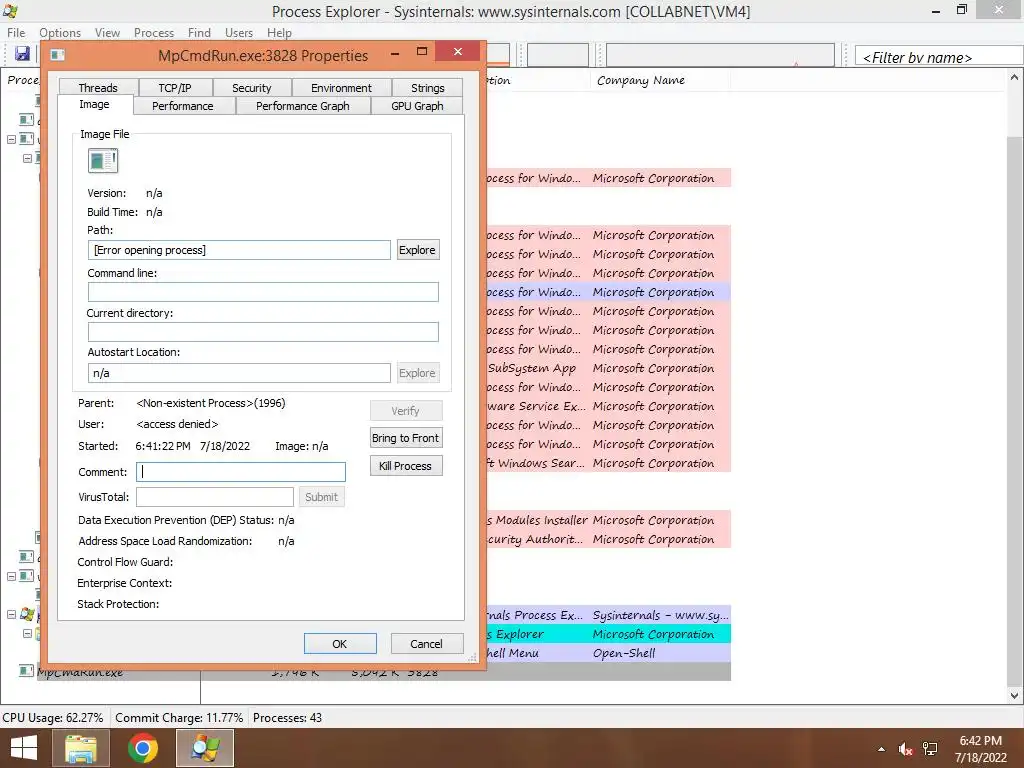This screenshot has width=1024, height=768.
Task: Open the Windows Start button
Action: (x=24, y=748)
